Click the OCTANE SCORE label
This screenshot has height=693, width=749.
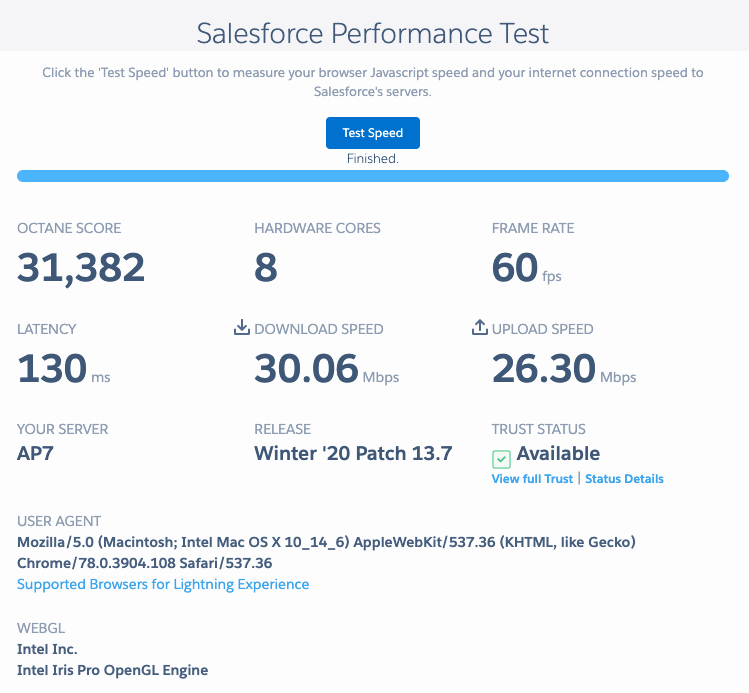[x=69, y=228]
